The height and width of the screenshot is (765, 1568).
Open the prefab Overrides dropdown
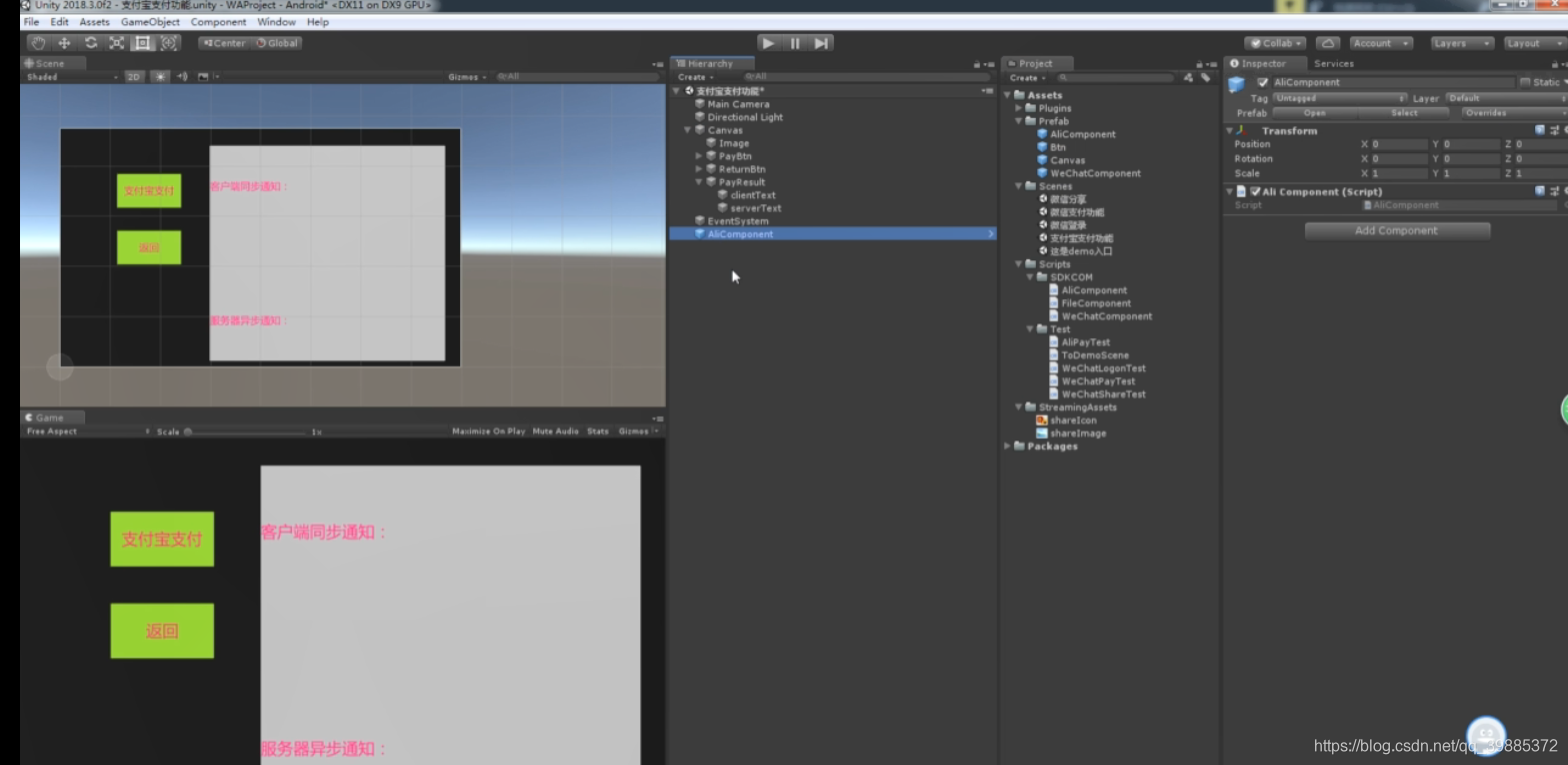click(1513, 113)
